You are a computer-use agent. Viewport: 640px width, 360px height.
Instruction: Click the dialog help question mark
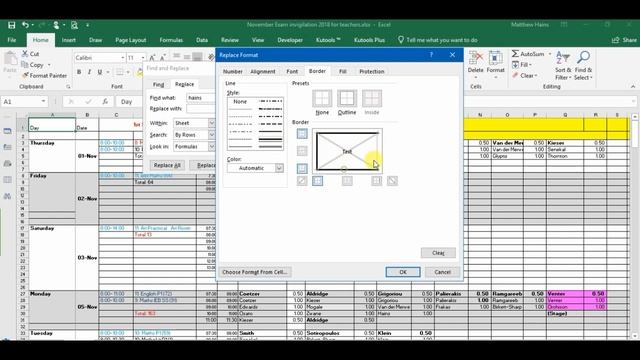pyautogui.click(x=431, y=55)
